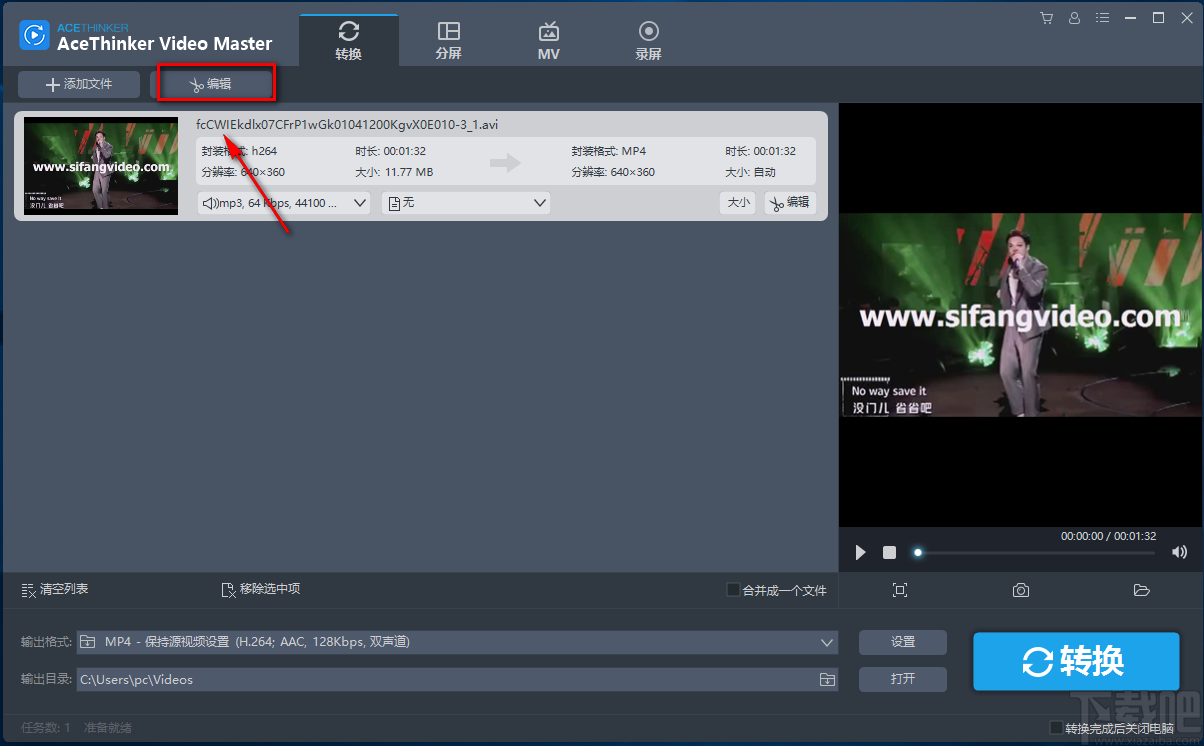Screen dimensions: 1204x746
Task: Switch to the 录屏 screen record tab
Action: 648,39
